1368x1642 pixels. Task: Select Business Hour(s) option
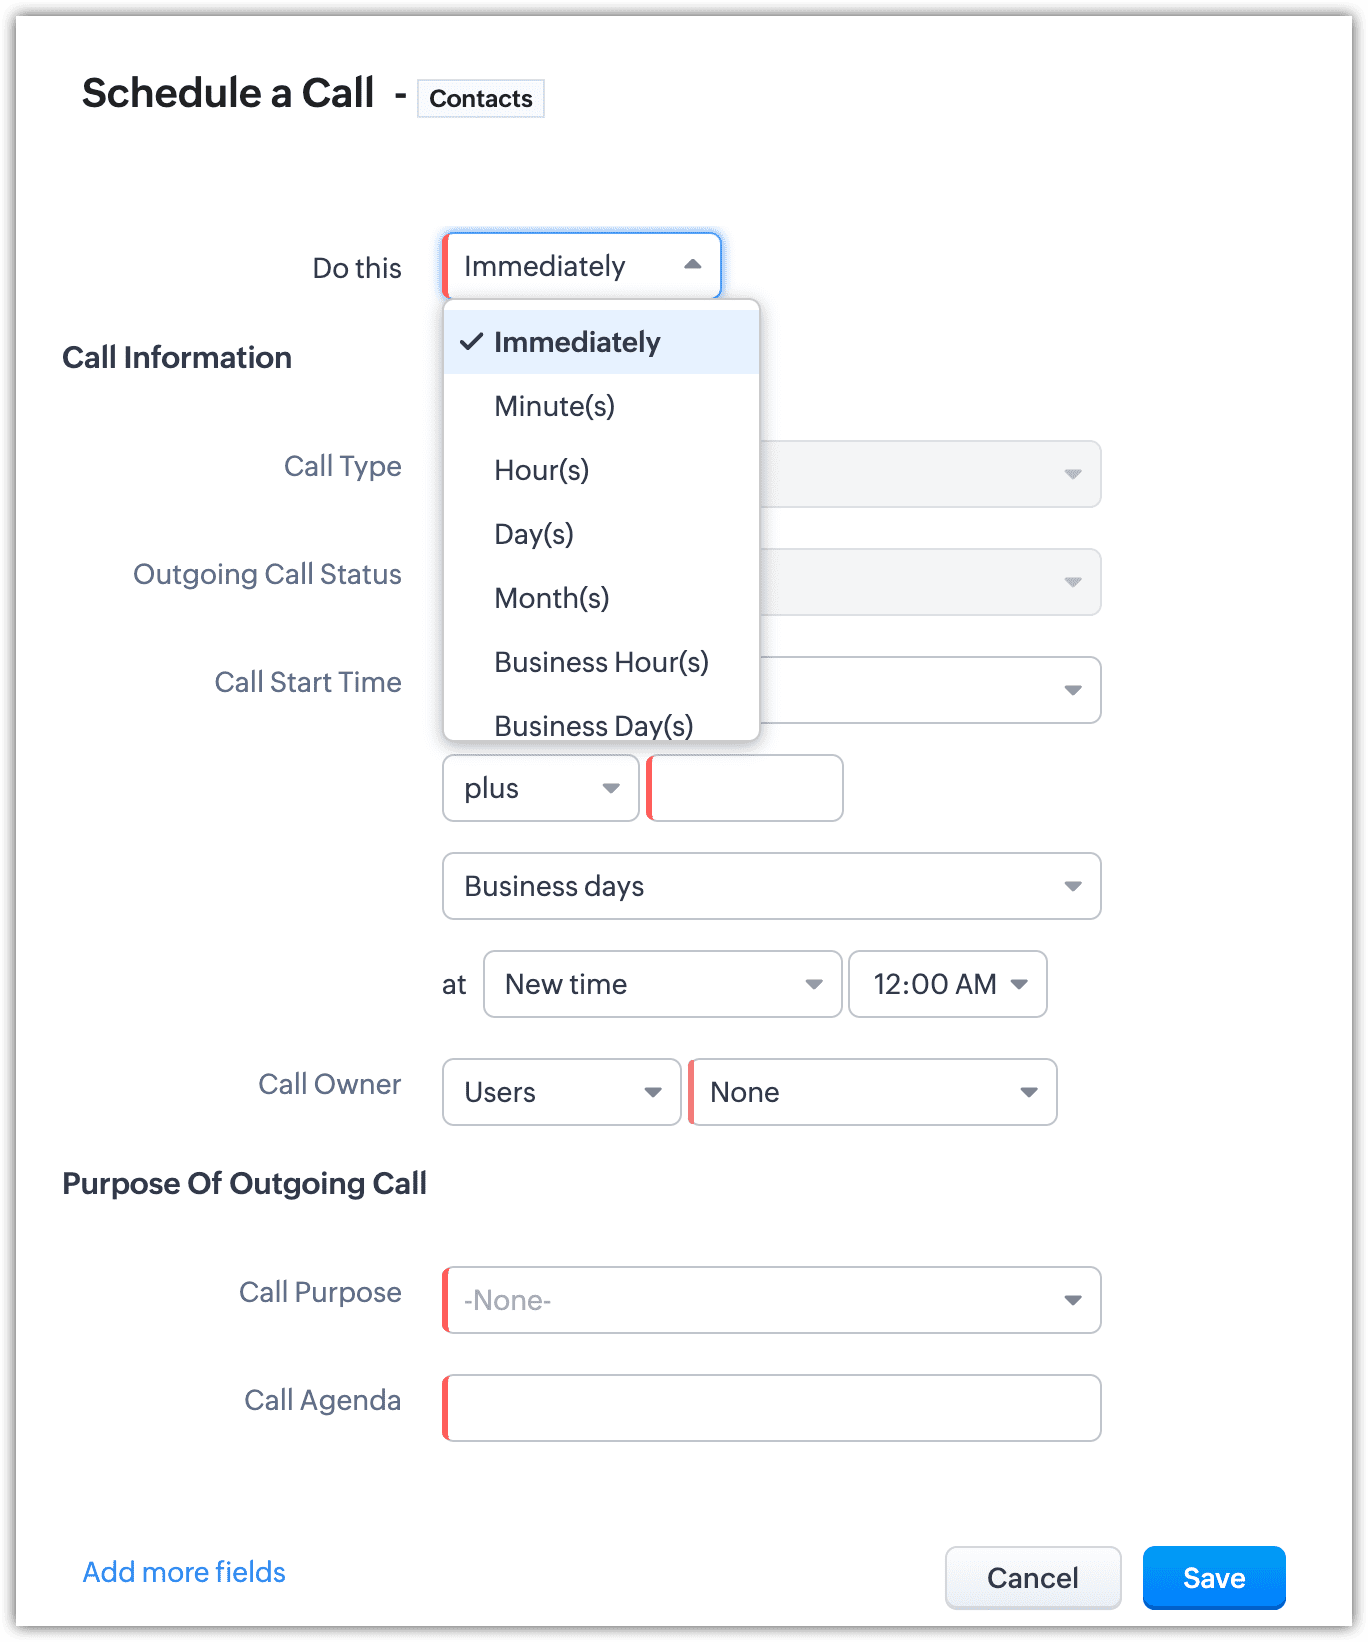pyautogui.click(x=601, y=662)
